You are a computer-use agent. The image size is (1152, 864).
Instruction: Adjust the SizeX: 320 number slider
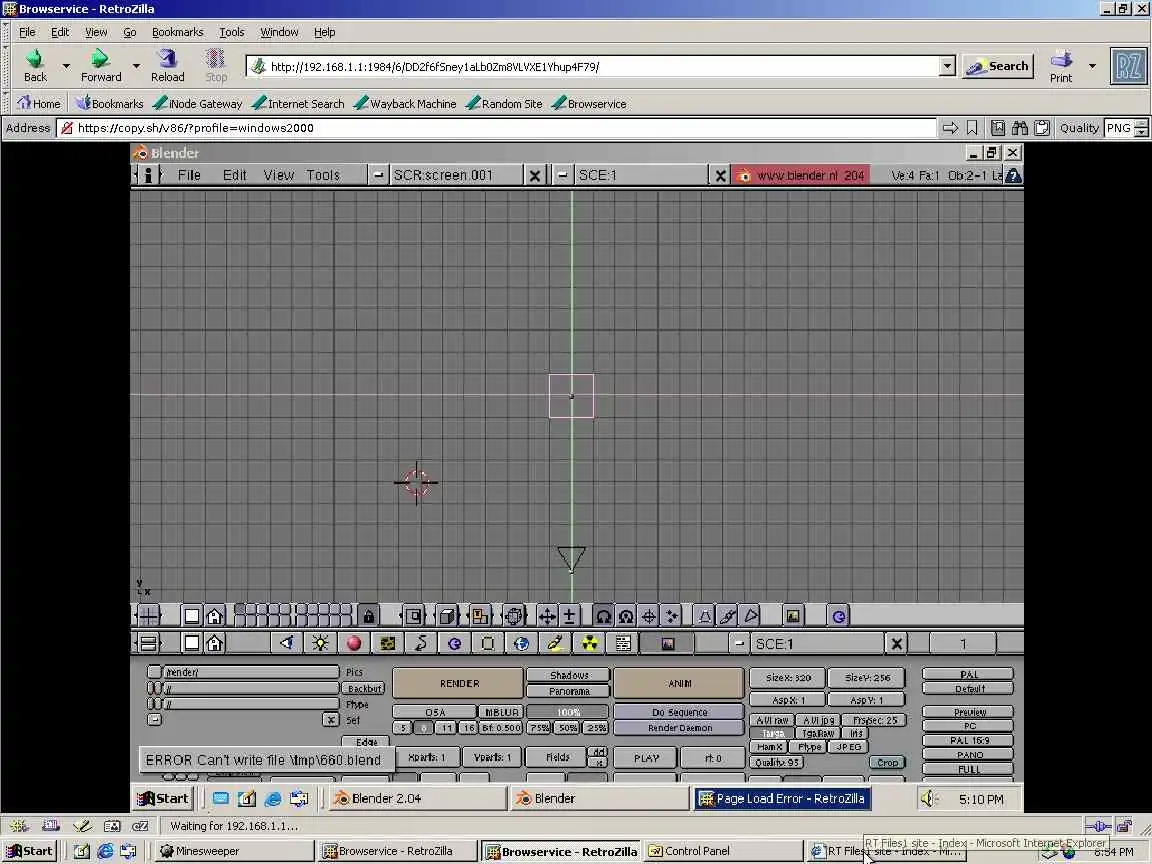click(x=788, y=678)
